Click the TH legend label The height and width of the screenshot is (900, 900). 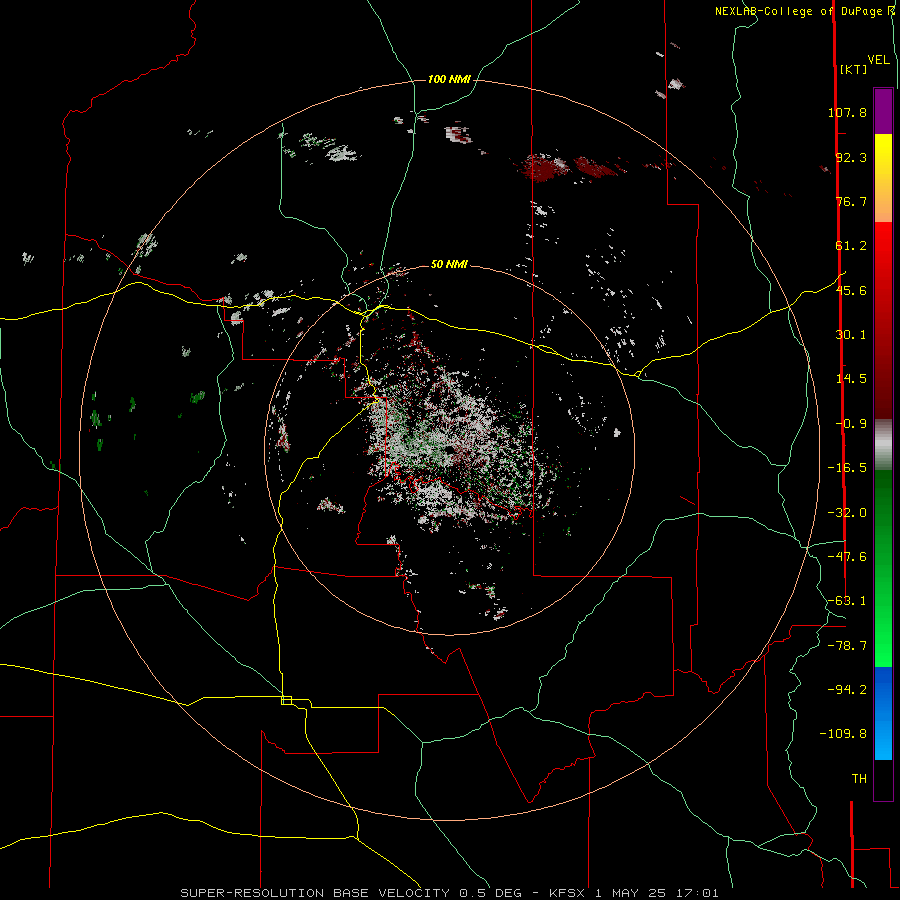(x=859, y=779)
